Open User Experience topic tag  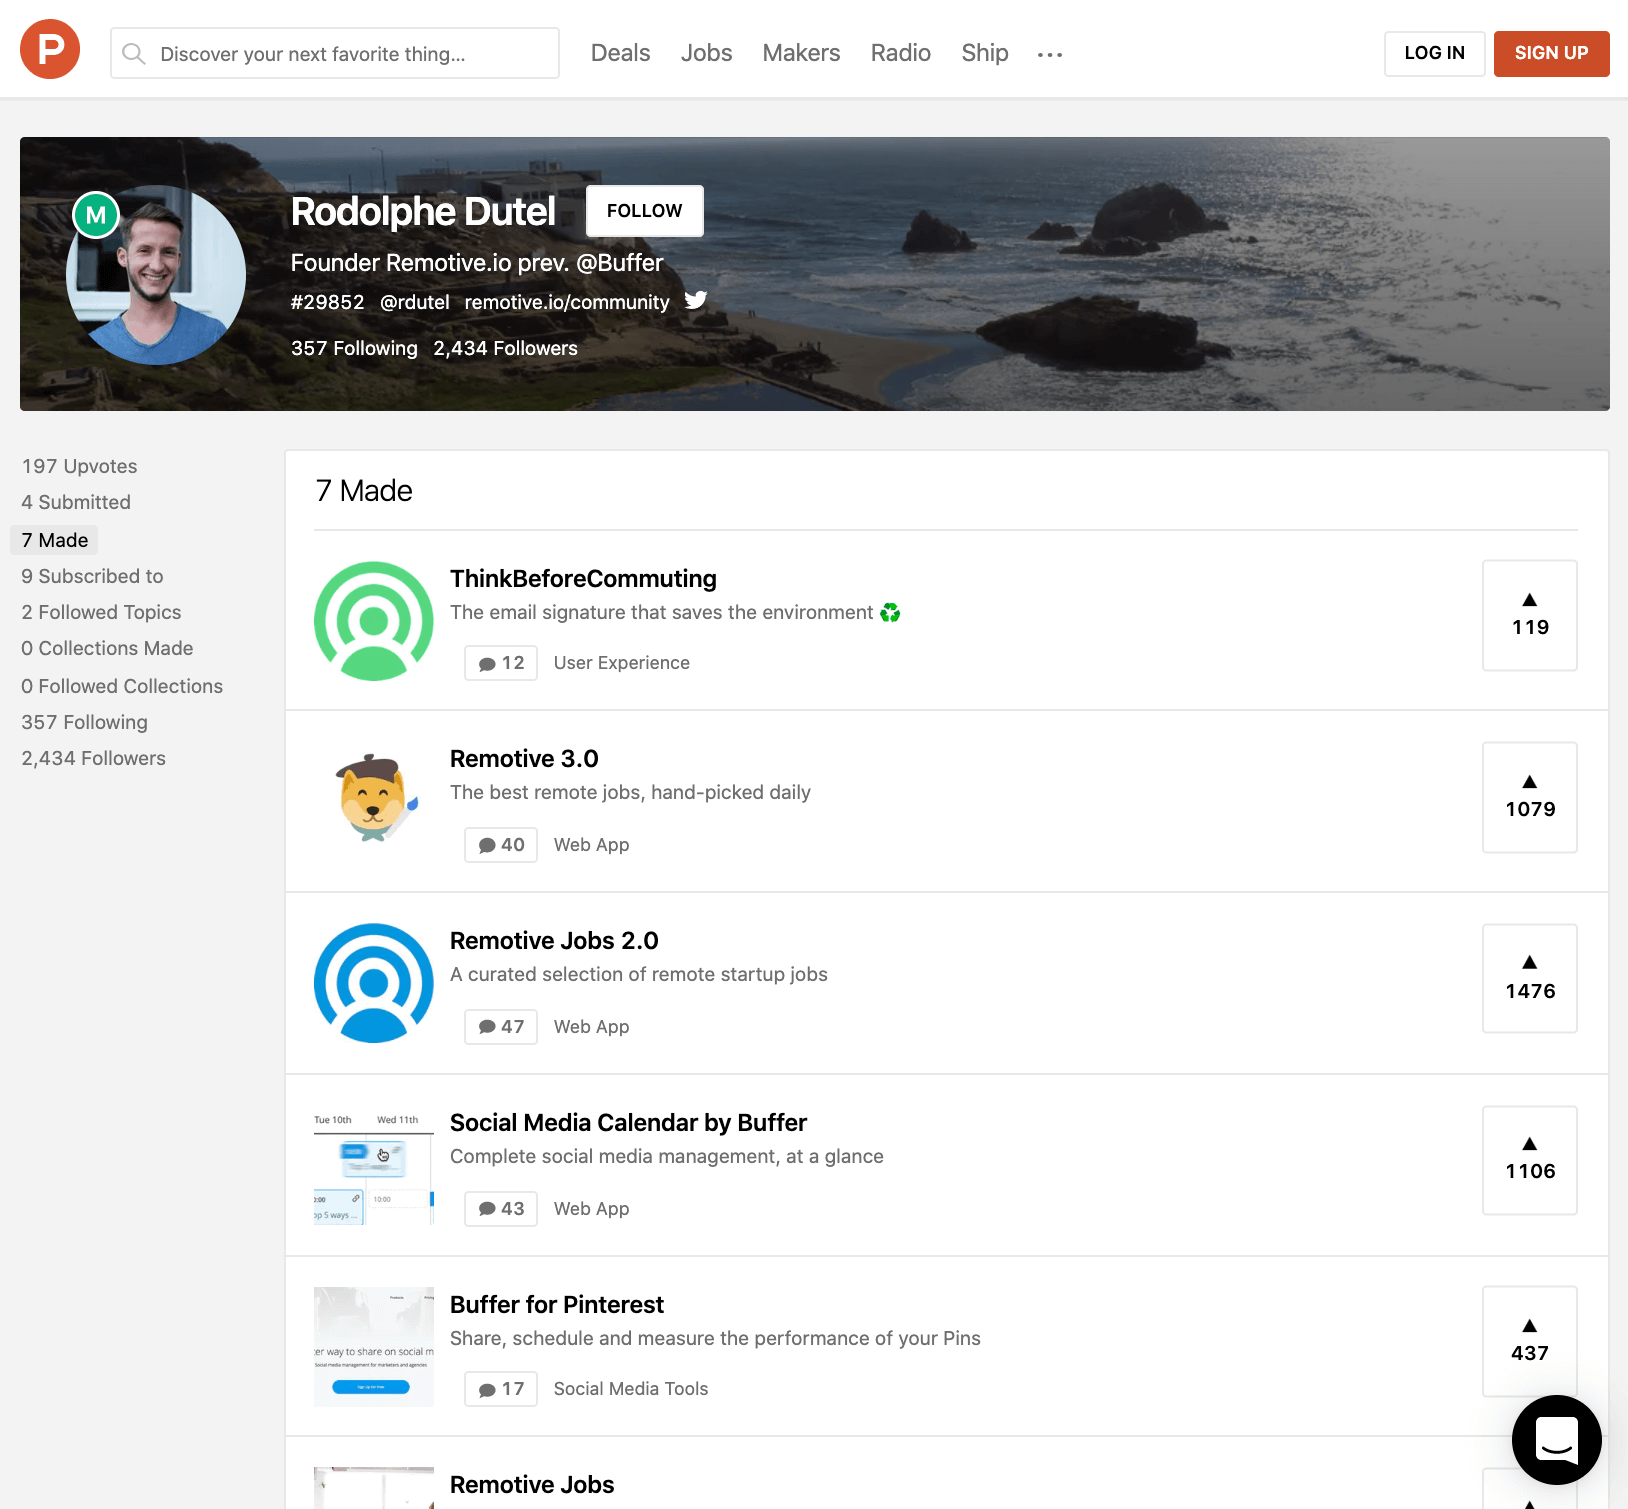[622, 663]
